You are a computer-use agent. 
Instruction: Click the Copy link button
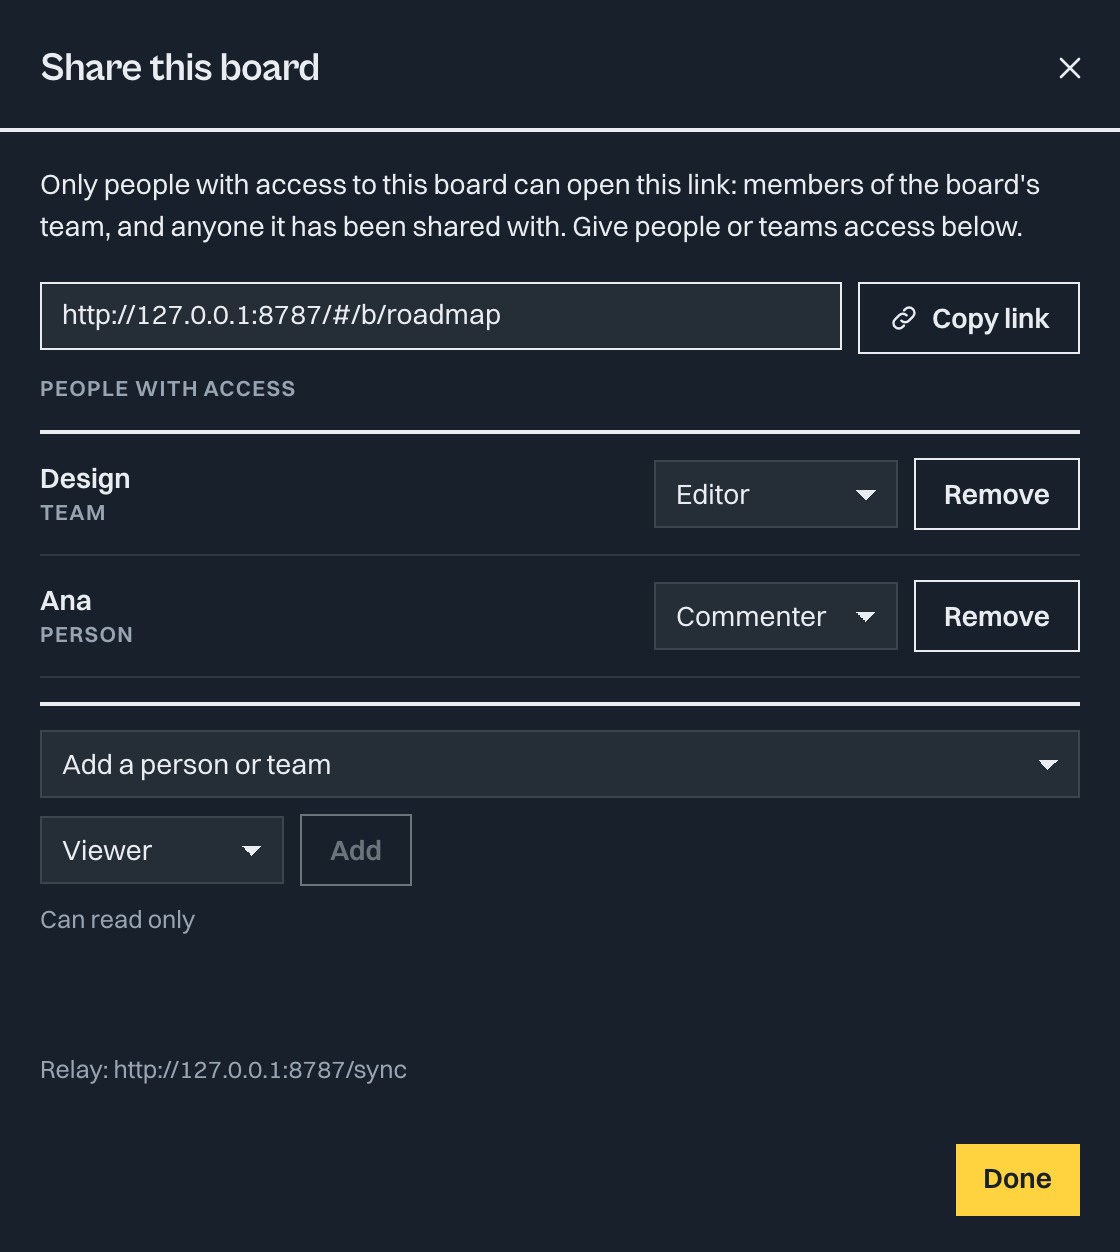pos(968,318)
